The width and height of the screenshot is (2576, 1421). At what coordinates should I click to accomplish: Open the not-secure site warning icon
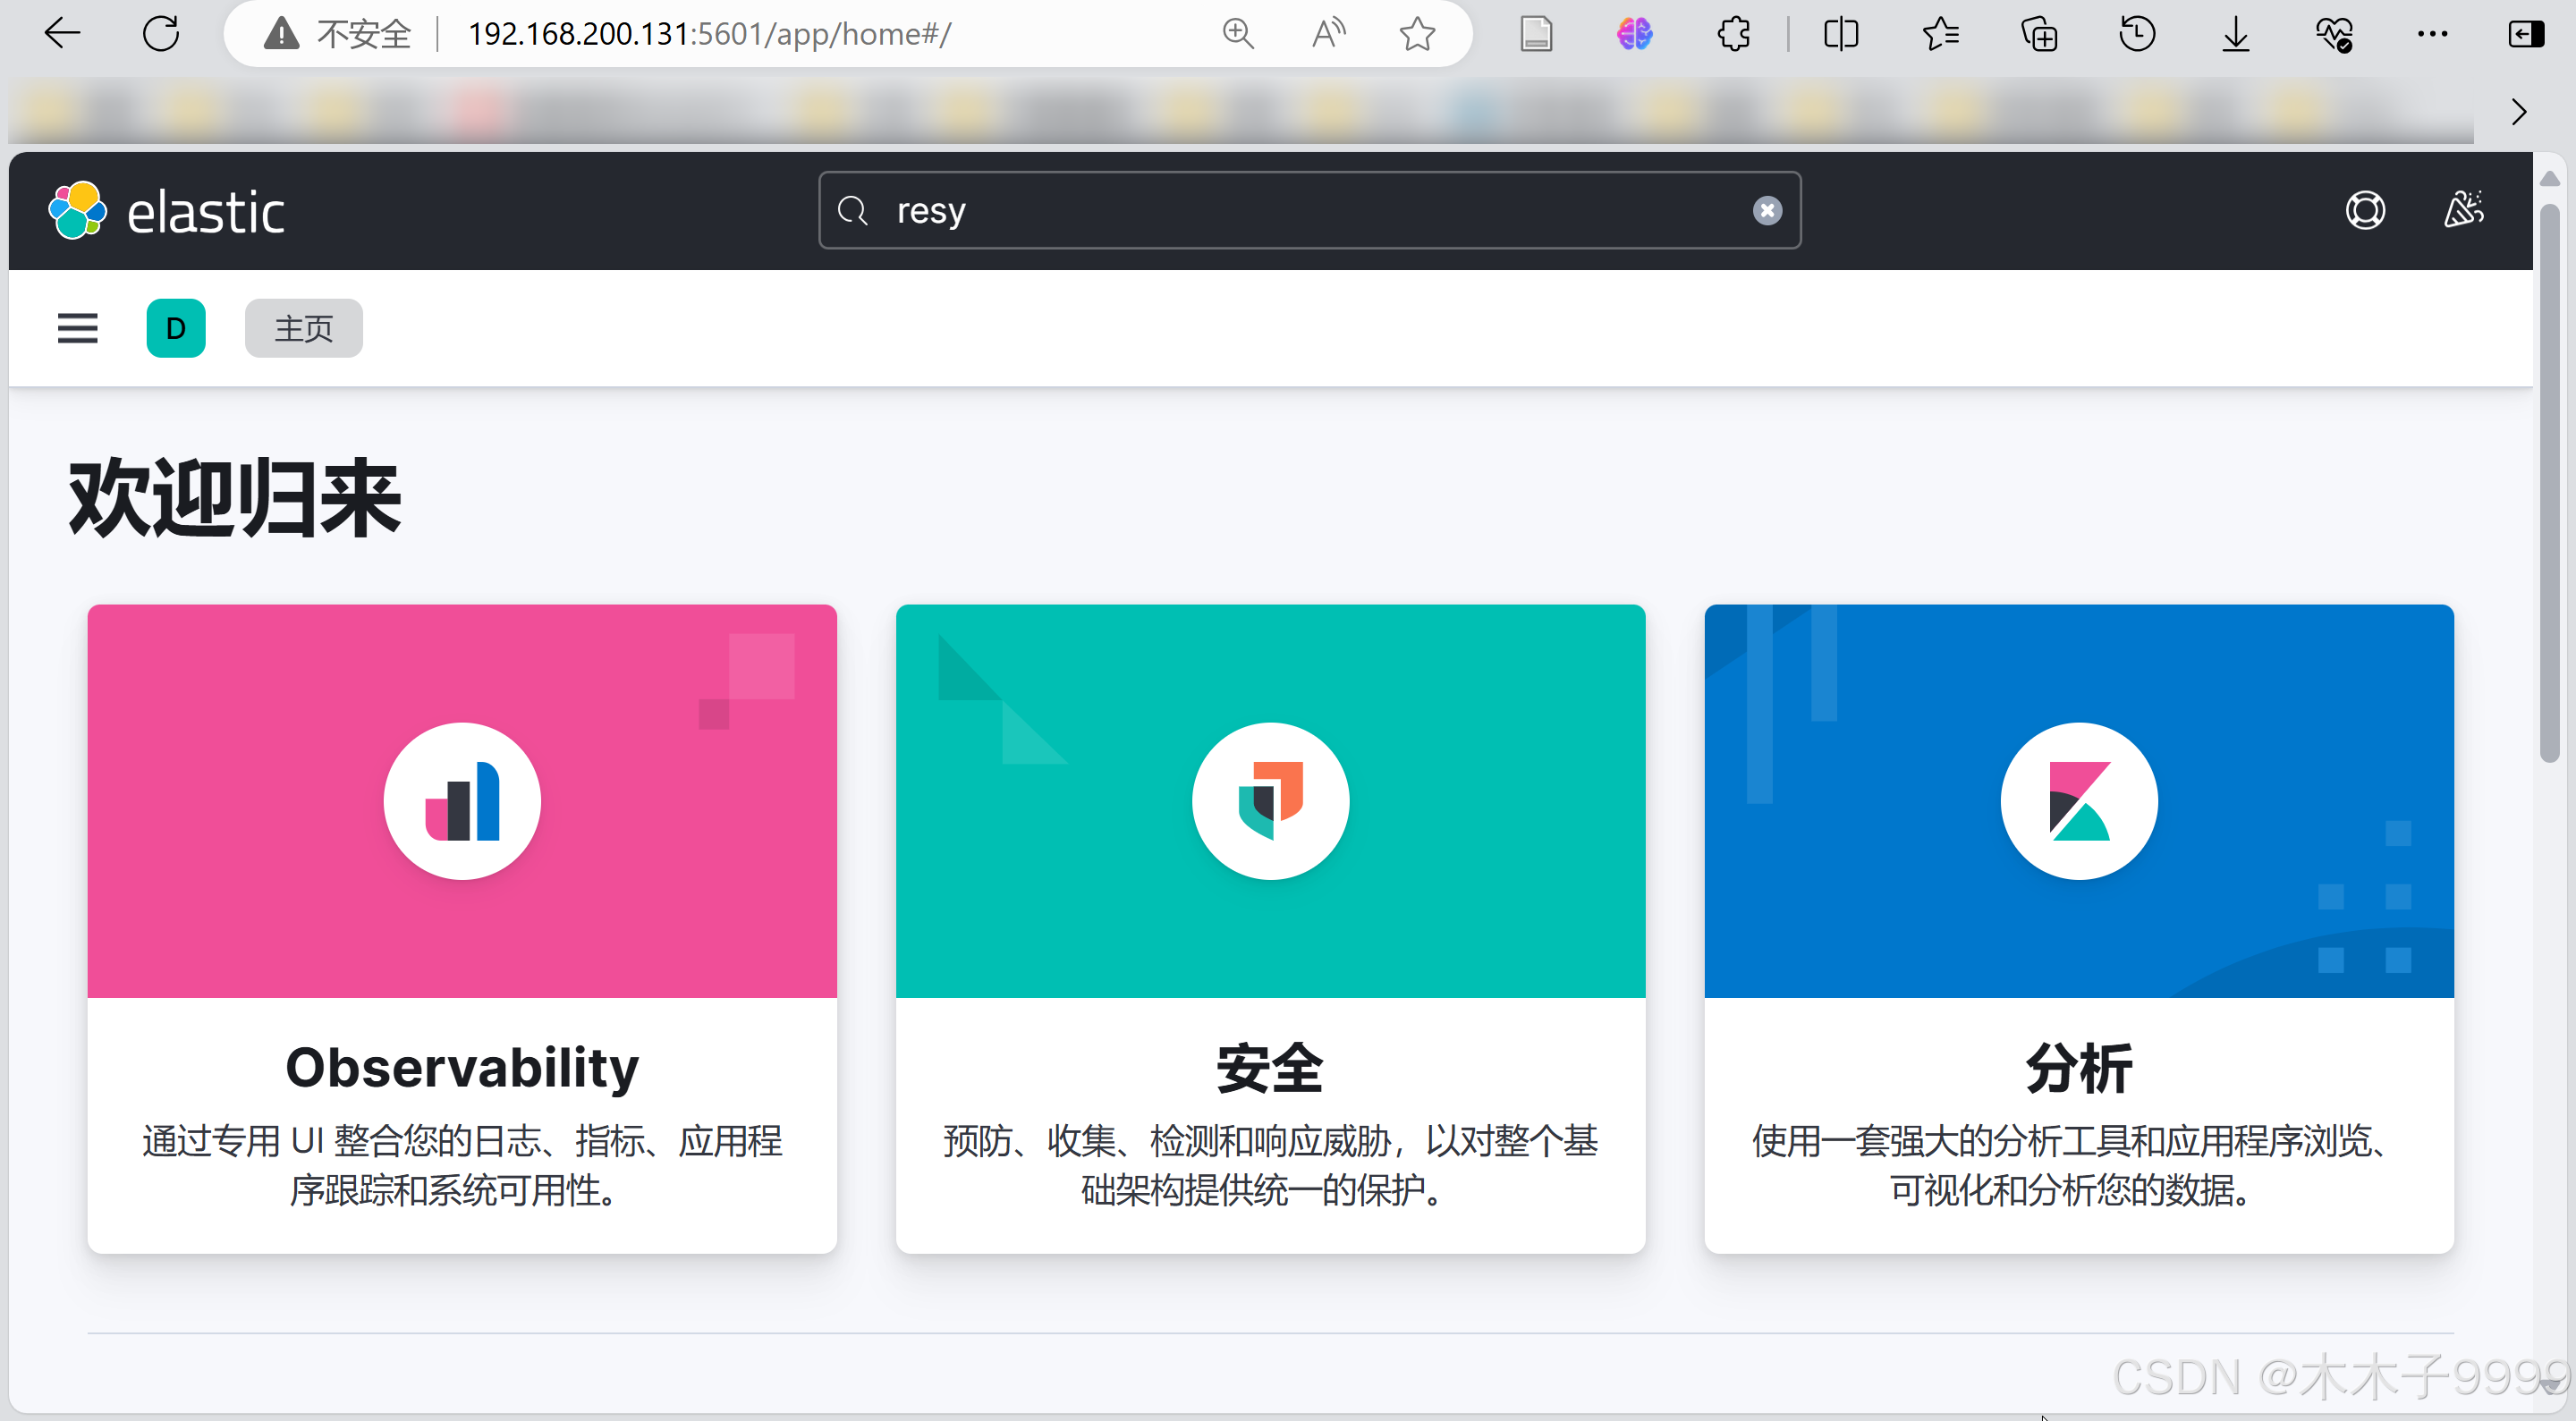click(x=282, y=34)
